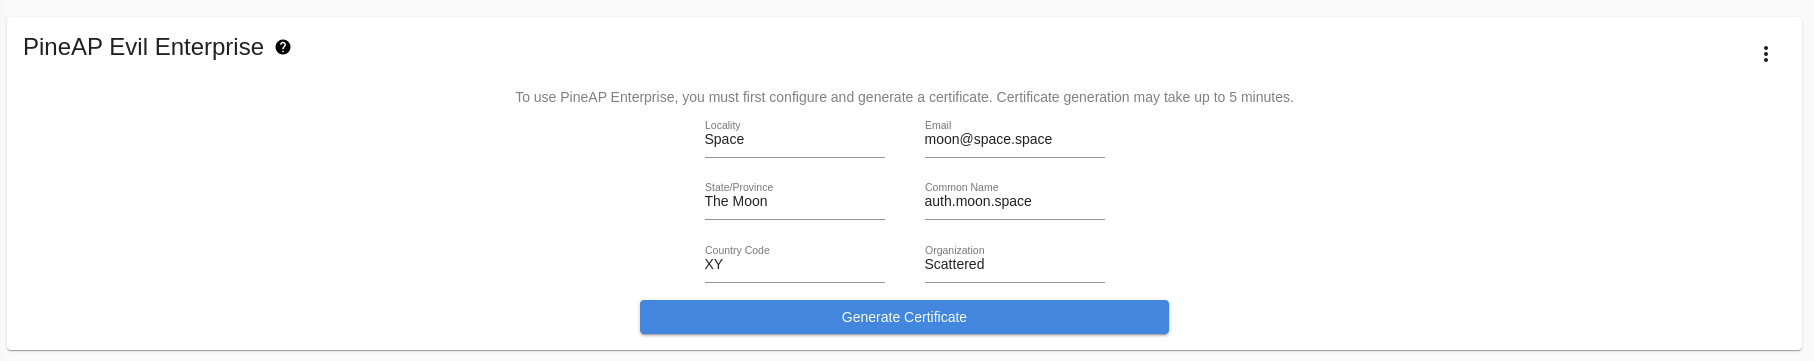The image size is (1814, 361).
Task: Open the three-dot more options menu
Action: tap(1766, 54)
